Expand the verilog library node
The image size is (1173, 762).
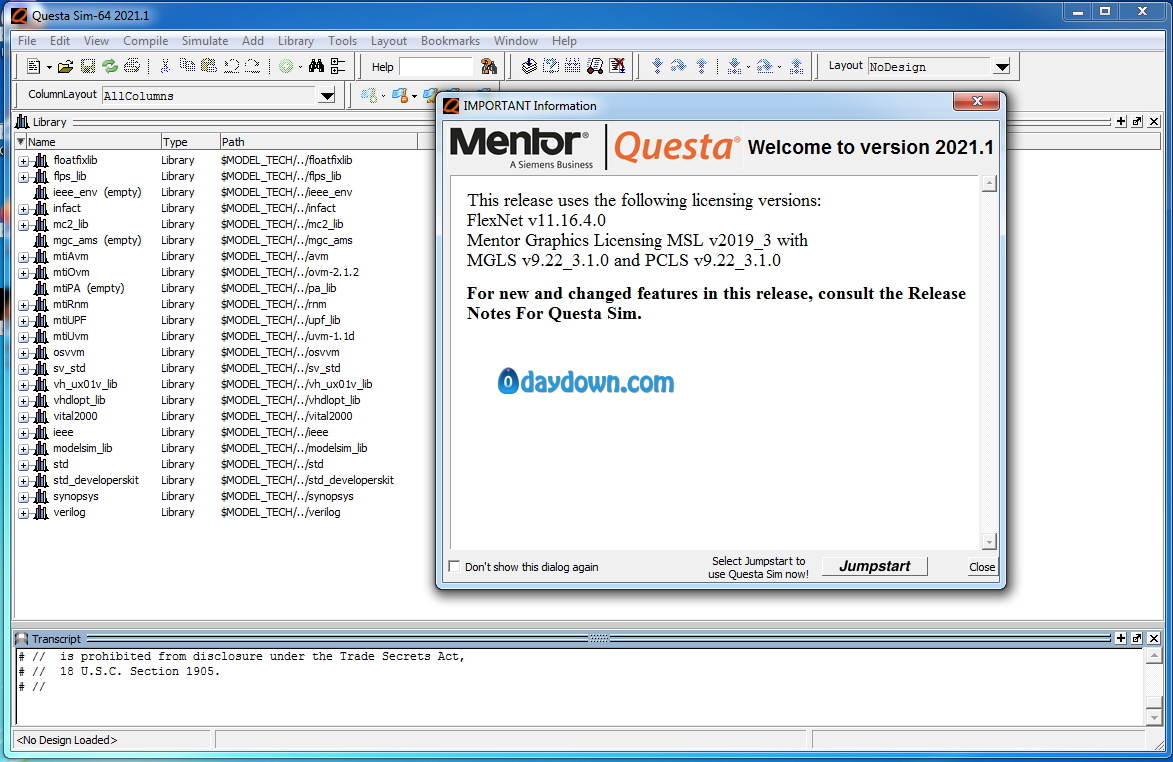tap(24, 513)
